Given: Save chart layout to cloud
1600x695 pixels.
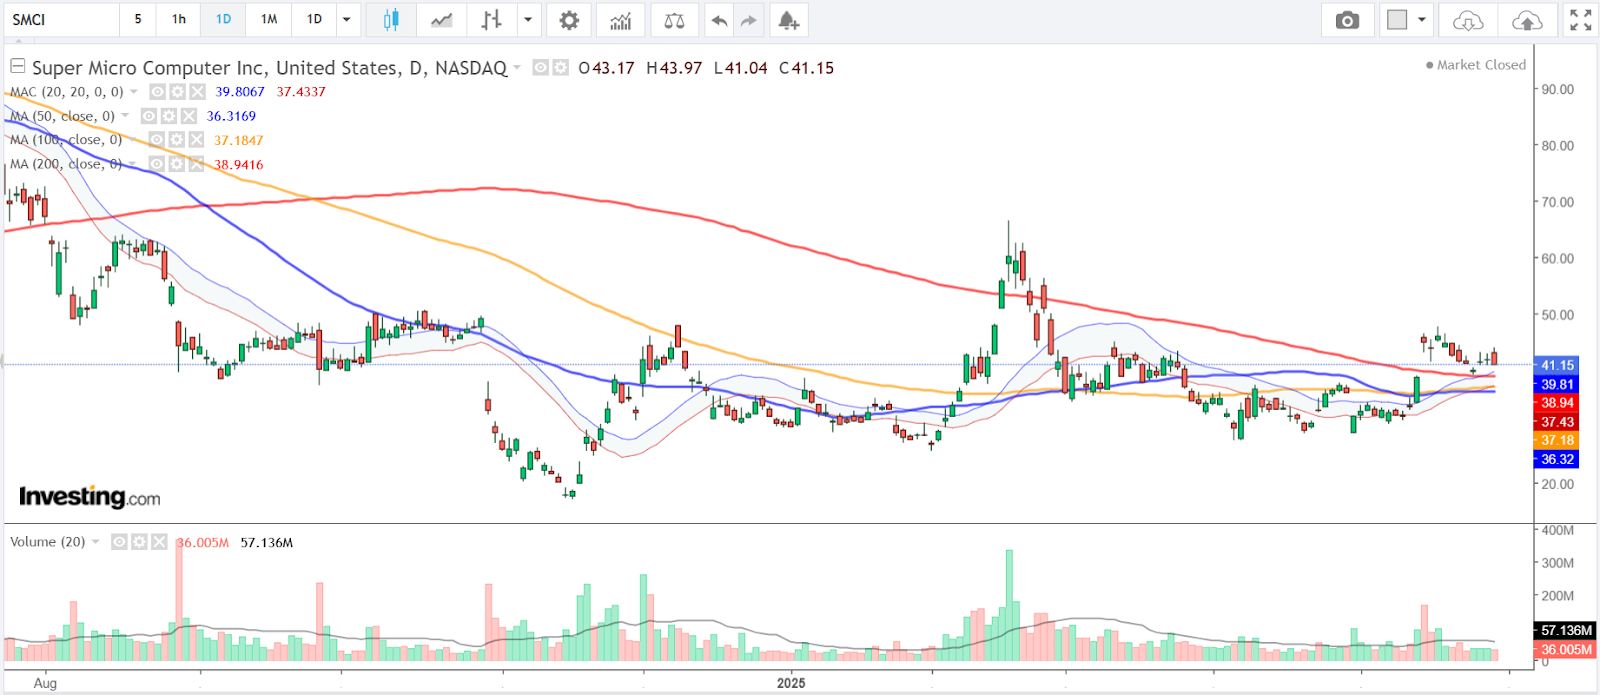Looking at the screenshot, I should [x=1527, y=20].
